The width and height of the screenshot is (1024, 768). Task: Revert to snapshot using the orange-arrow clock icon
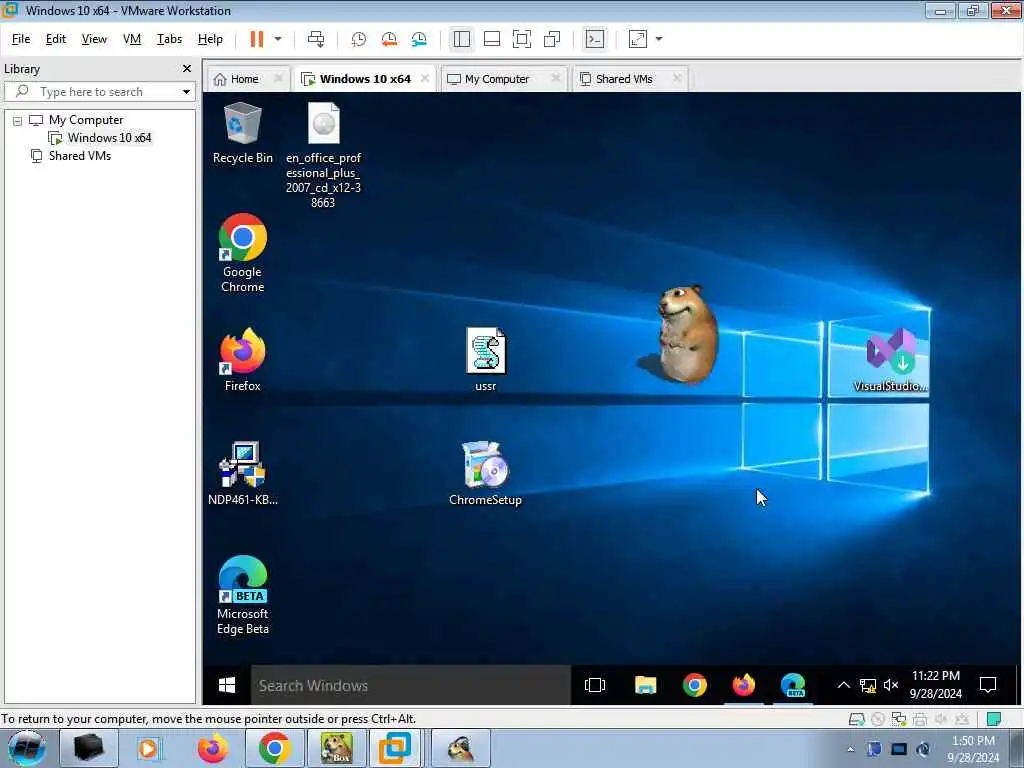click(389, 39)
